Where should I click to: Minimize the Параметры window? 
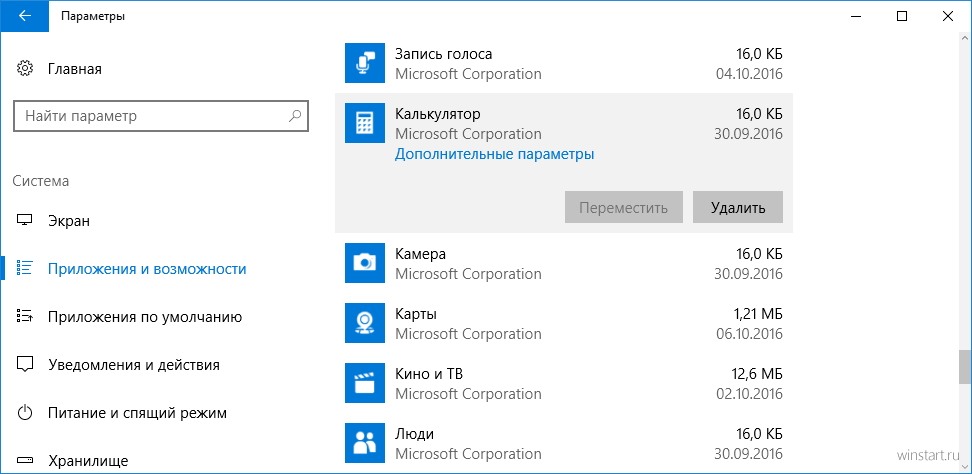[857, 16]
